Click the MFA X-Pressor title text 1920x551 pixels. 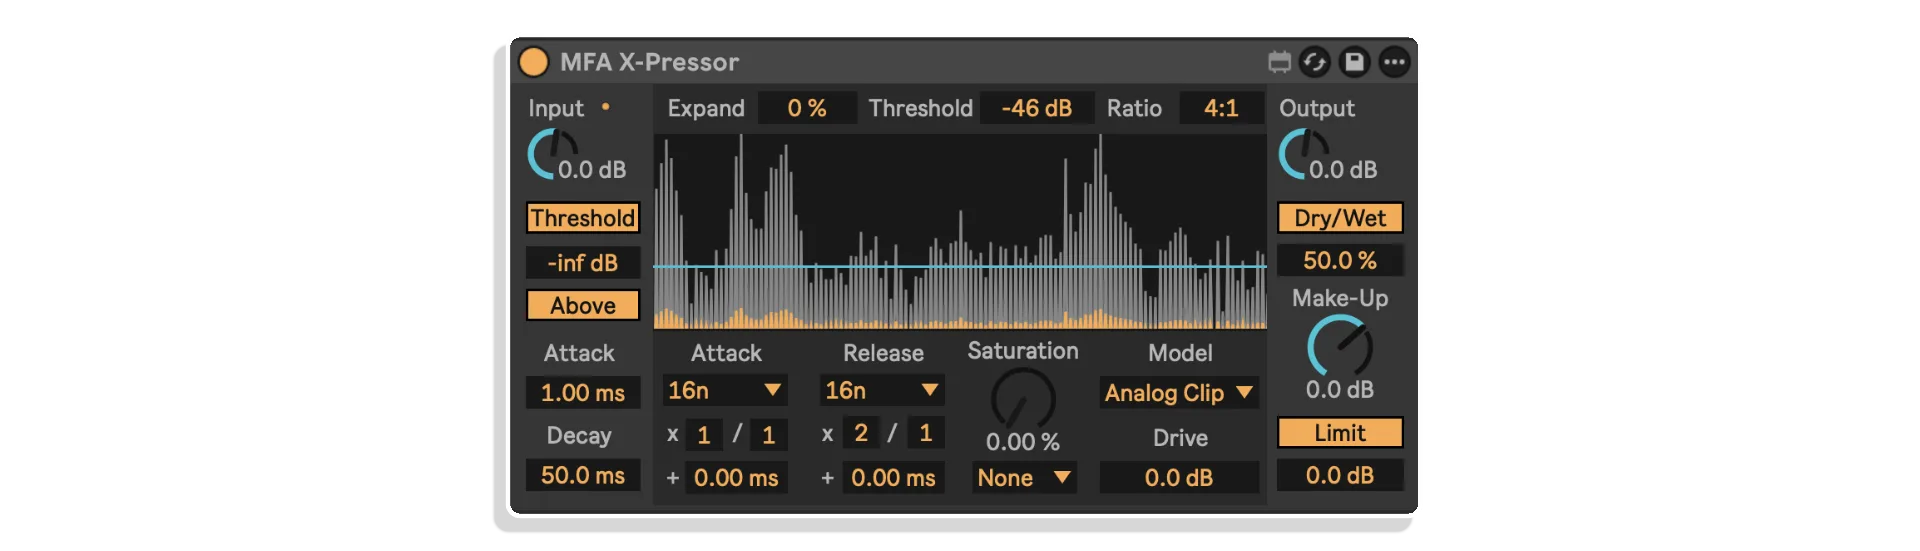coord(649,62)
